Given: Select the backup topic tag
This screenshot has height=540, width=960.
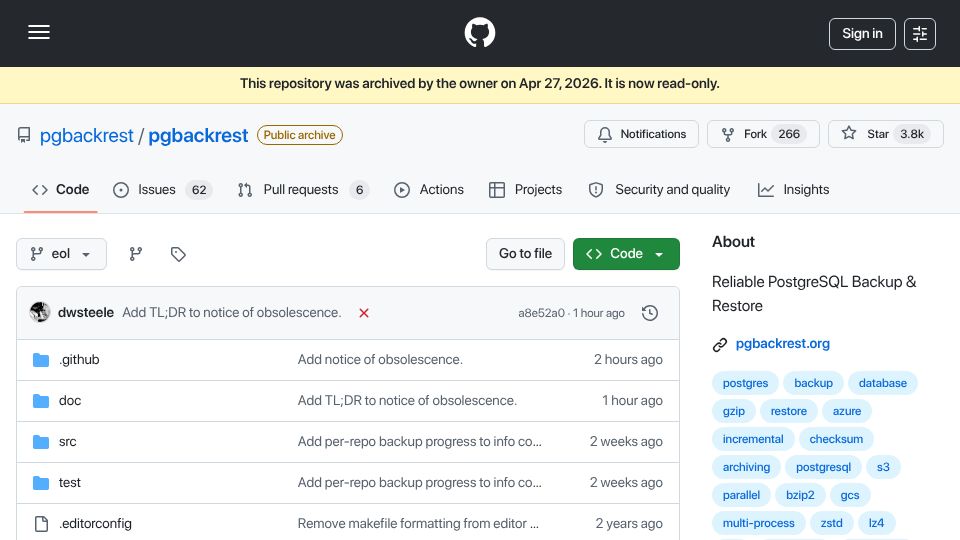Looking at the screenshot, I should pos(813,383).
